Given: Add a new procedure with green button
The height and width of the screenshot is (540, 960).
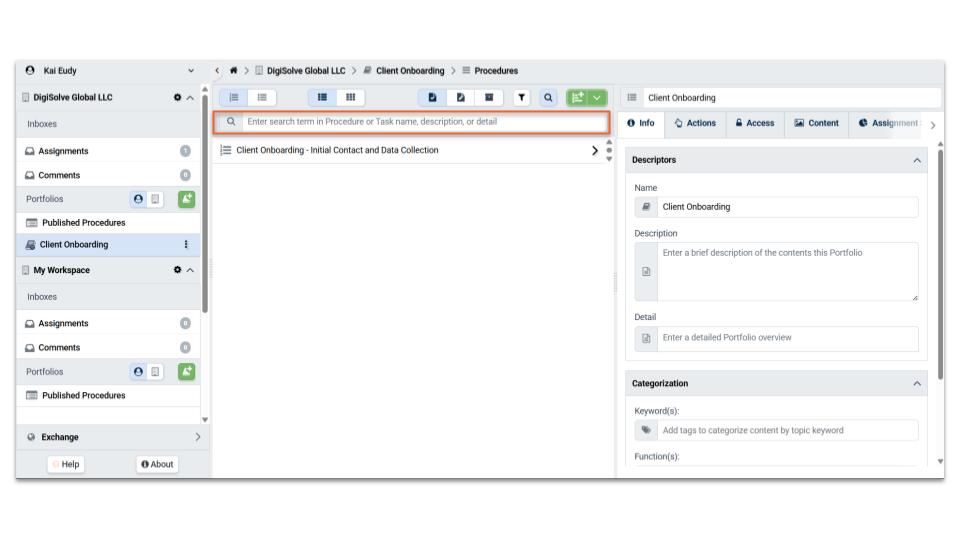Looking at the screenshot, I should (x=577, y=97).
